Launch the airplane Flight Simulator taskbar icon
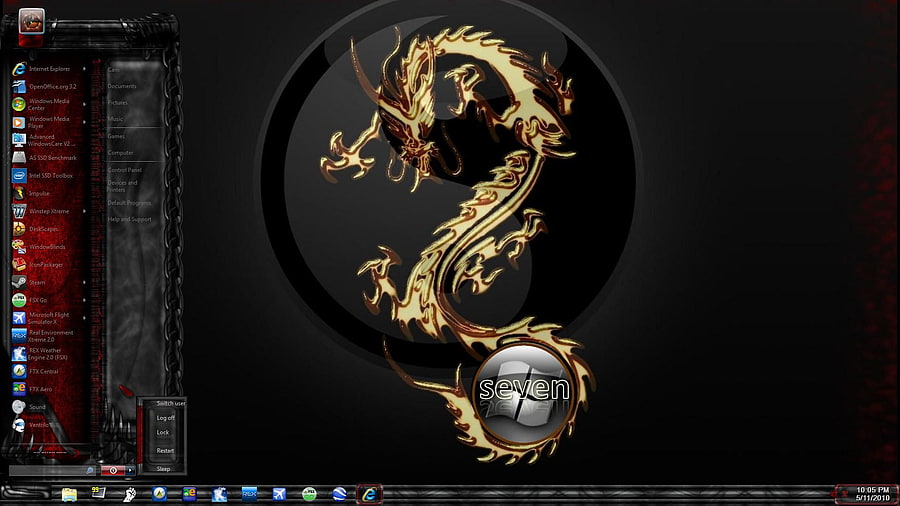Screen dimensions: 900x506 click(279, 494)
